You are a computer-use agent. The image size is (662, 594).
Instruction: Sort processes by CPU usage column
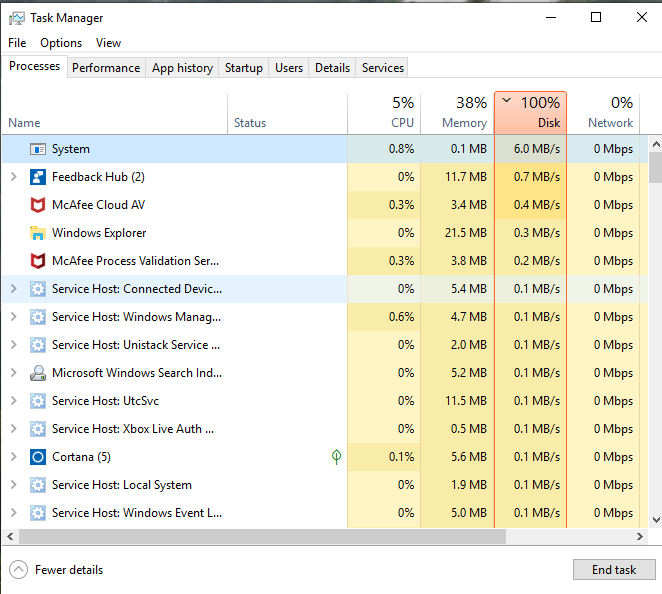tap(384, 113)
